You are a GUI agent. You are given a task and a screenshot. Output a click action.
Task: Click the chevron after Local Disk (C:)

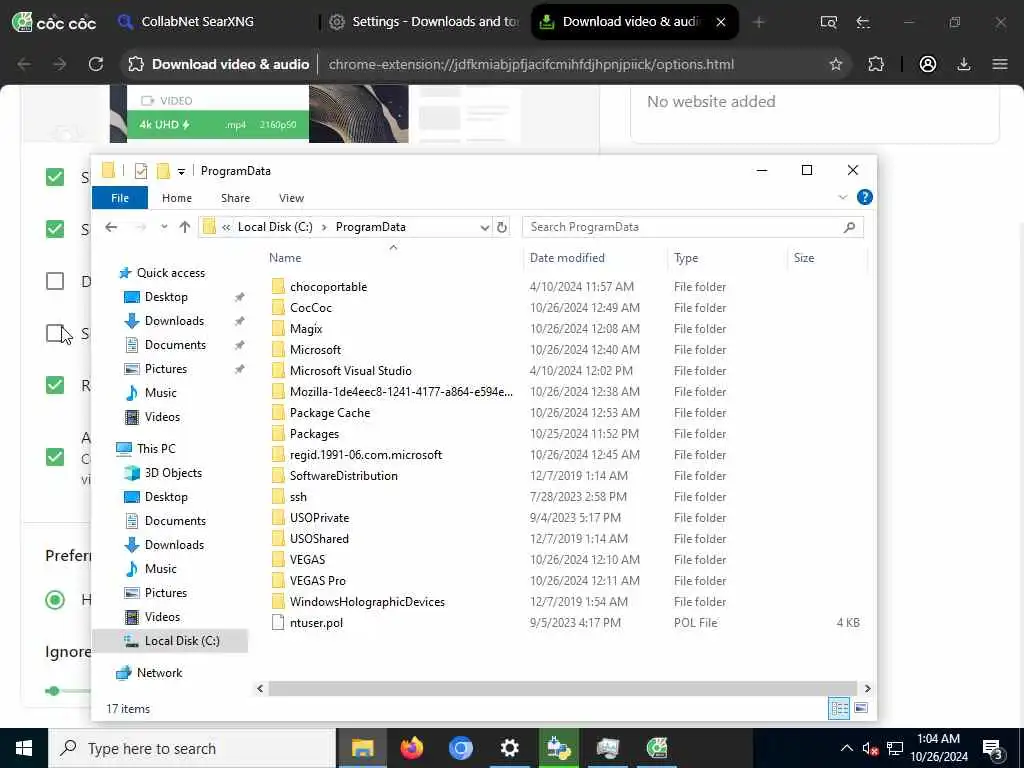(324, 227)
